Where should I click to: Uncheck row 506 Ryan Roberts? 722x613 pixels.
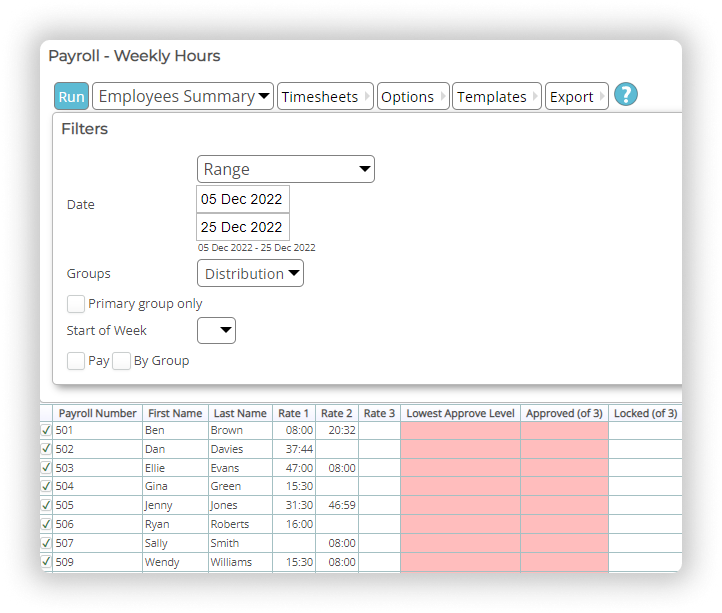coord(46,524)
